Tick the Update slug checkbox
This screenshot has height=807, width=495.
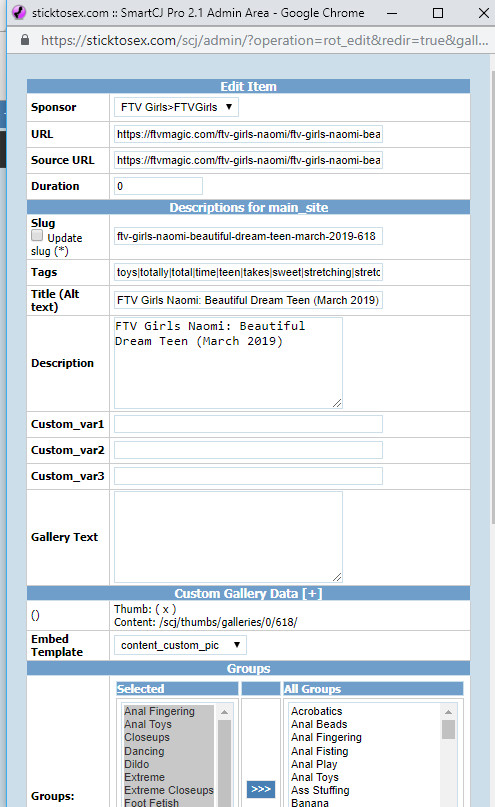click(x=37, y=235)
